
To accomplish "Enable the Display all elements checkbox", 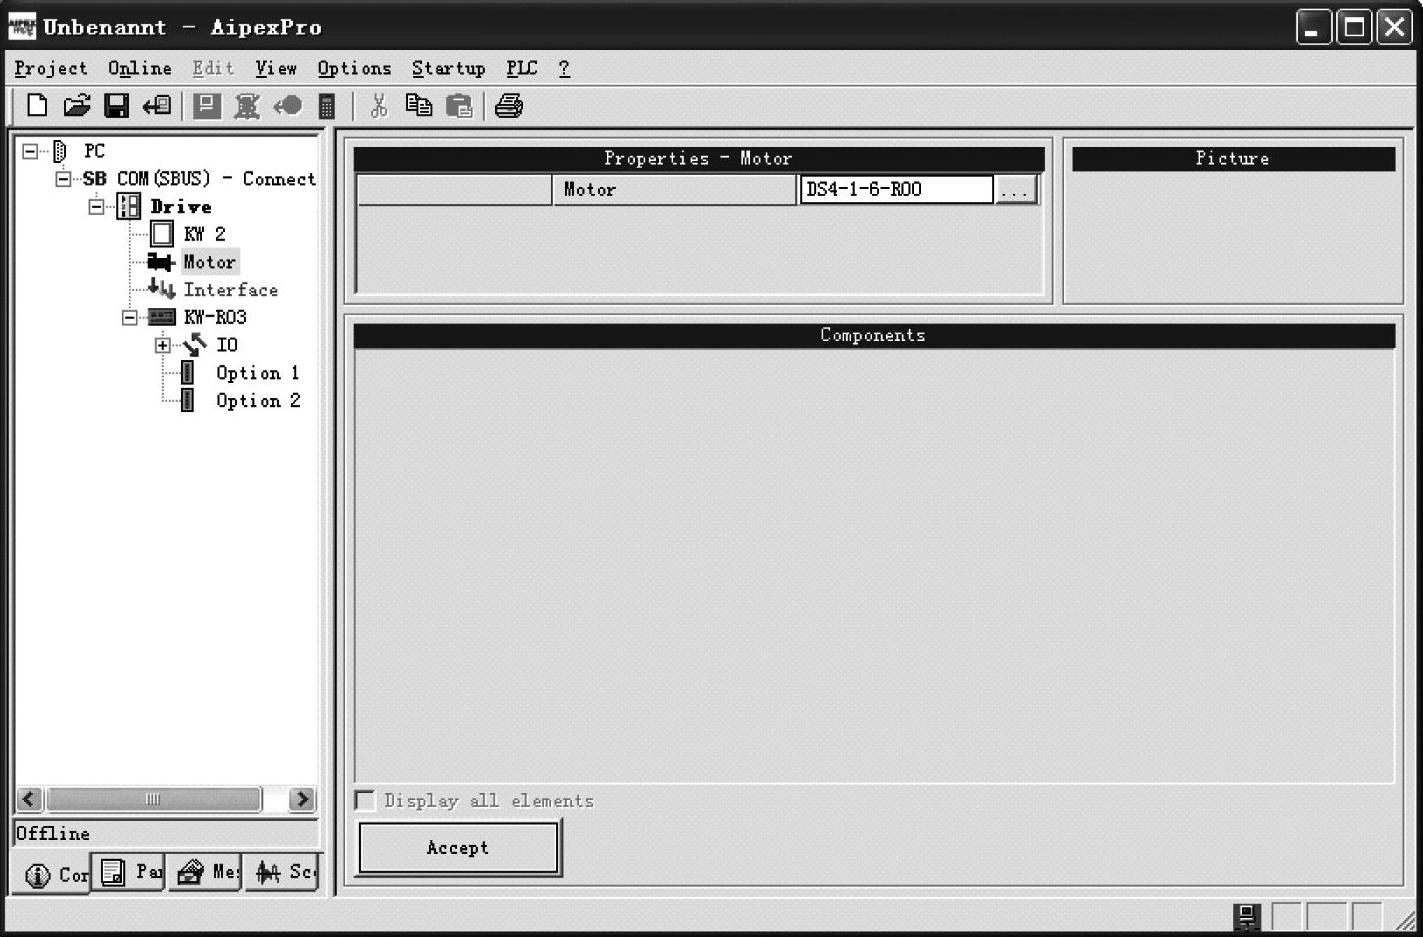I will pyautogui.click(x=365, y=800).
